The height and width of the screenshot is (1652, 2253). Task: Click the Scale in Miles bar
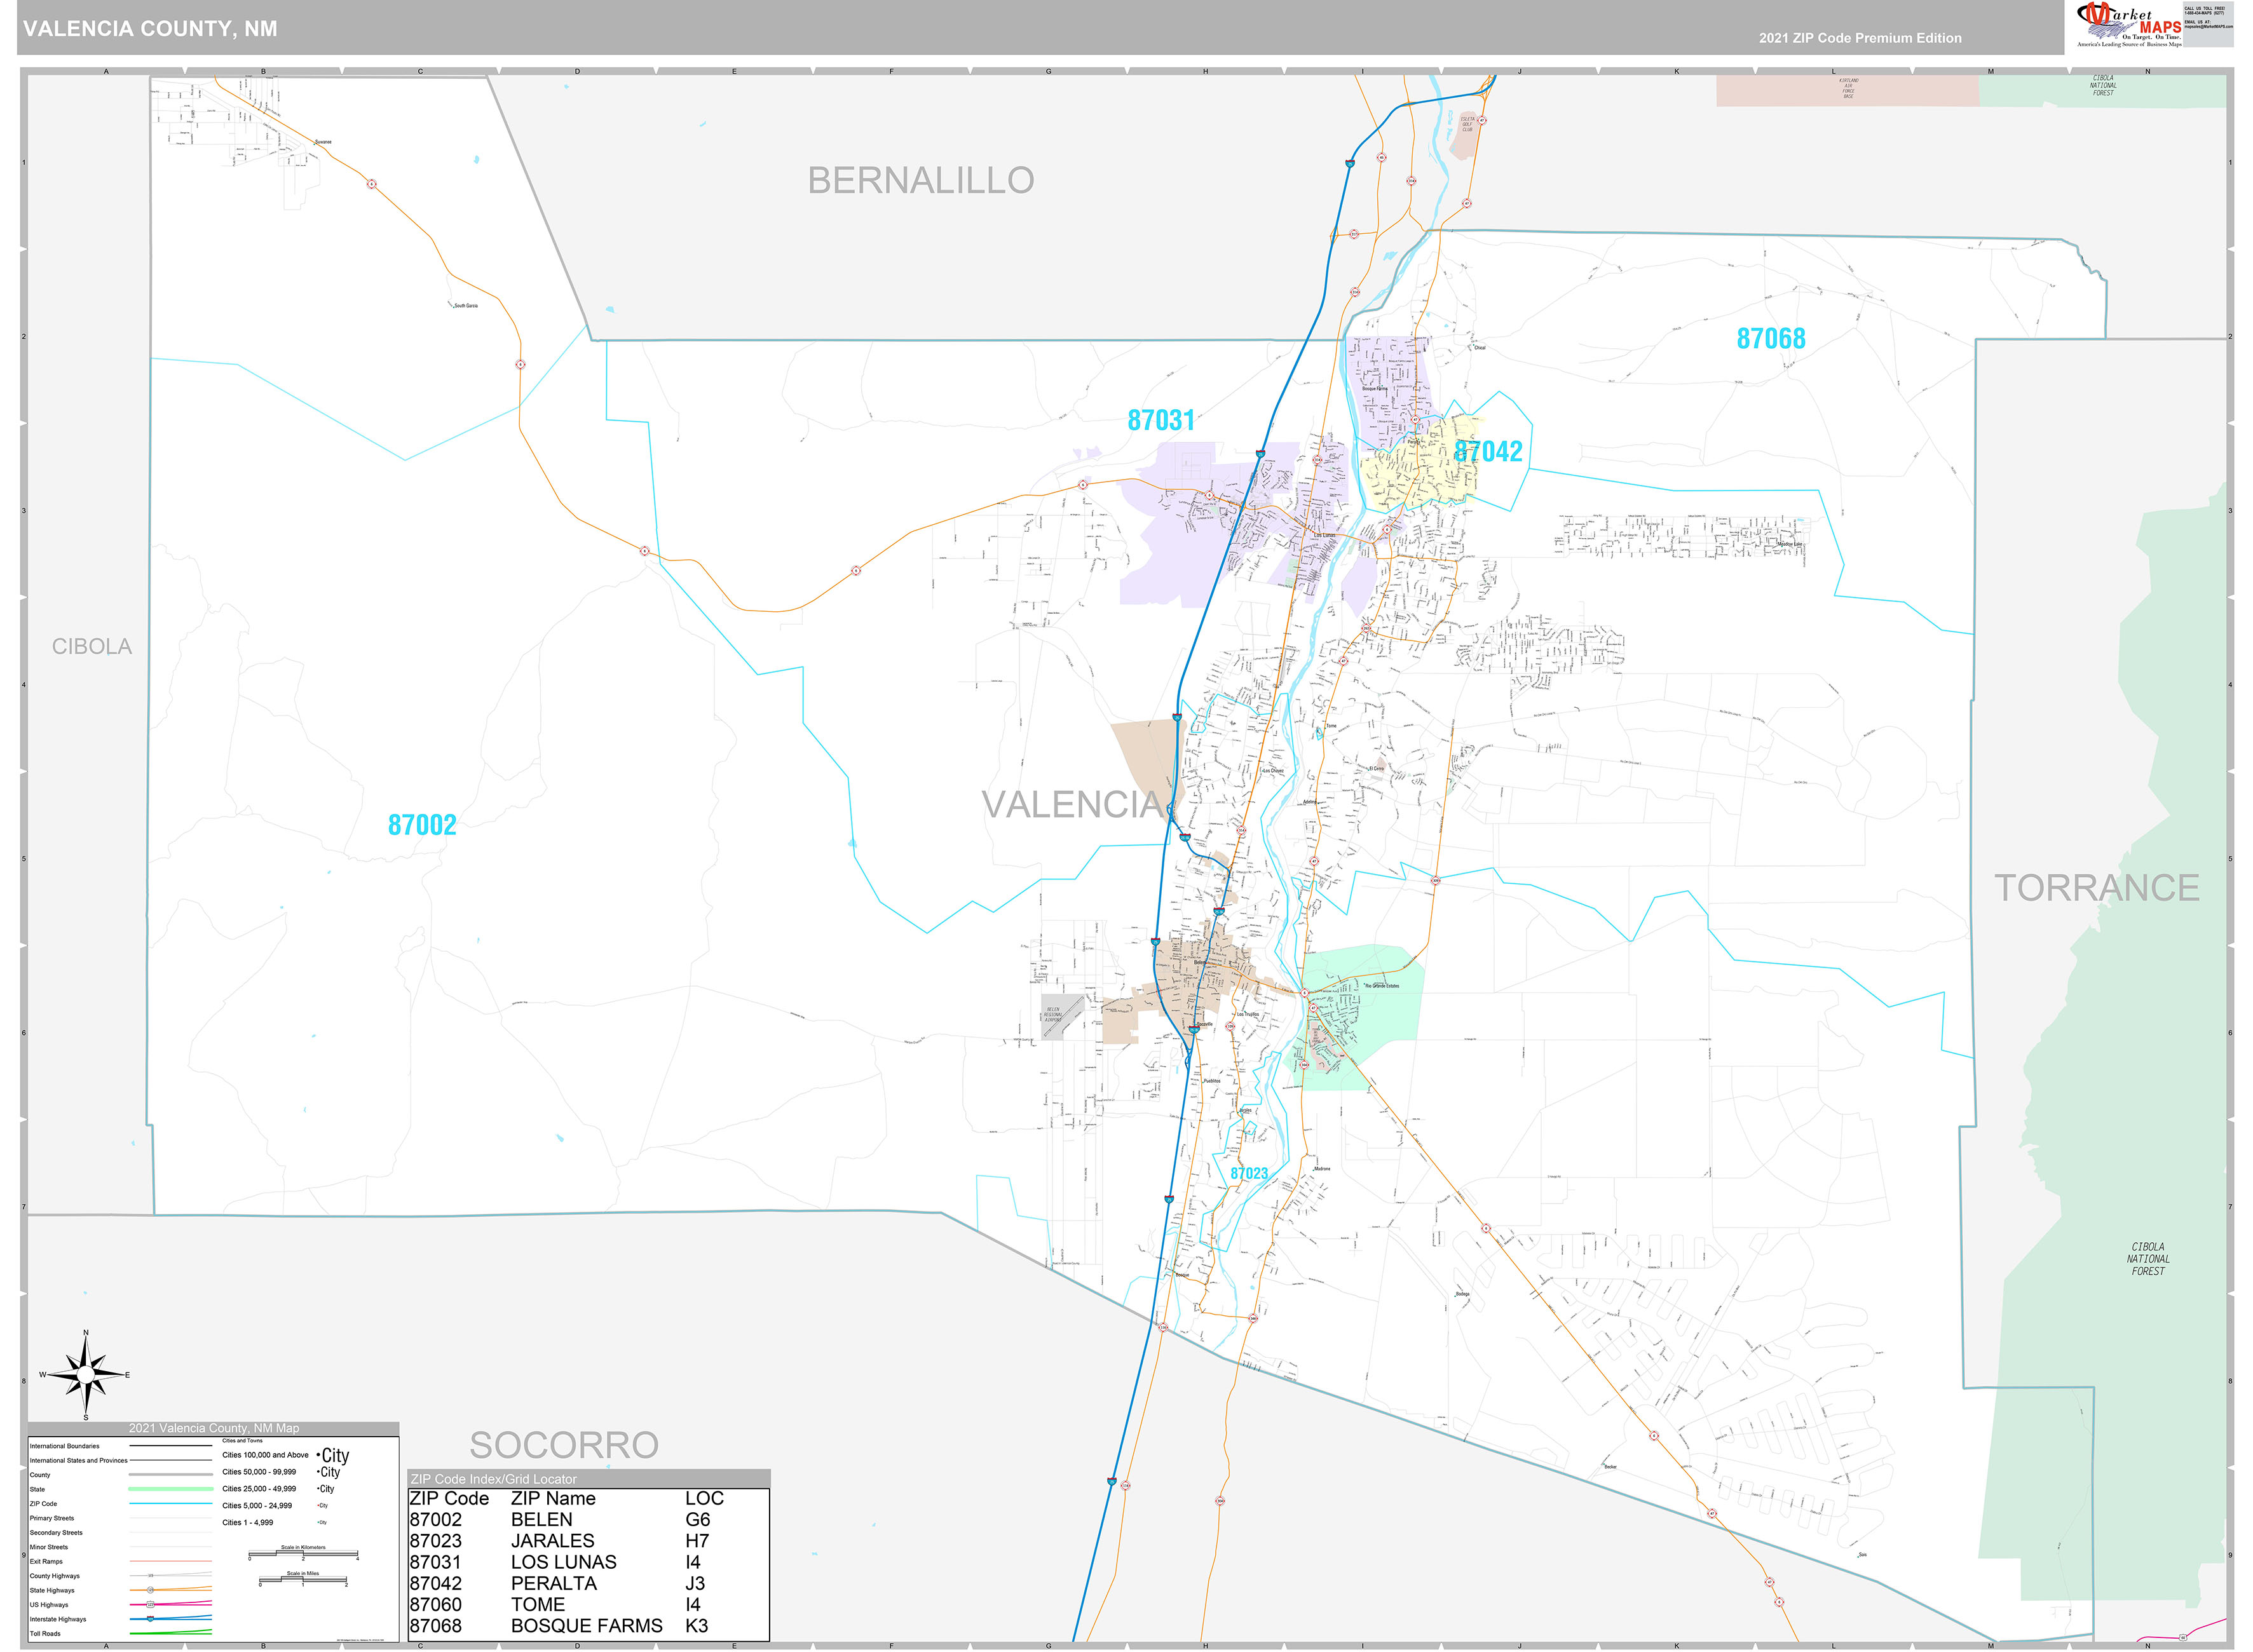pos(303,1578)
